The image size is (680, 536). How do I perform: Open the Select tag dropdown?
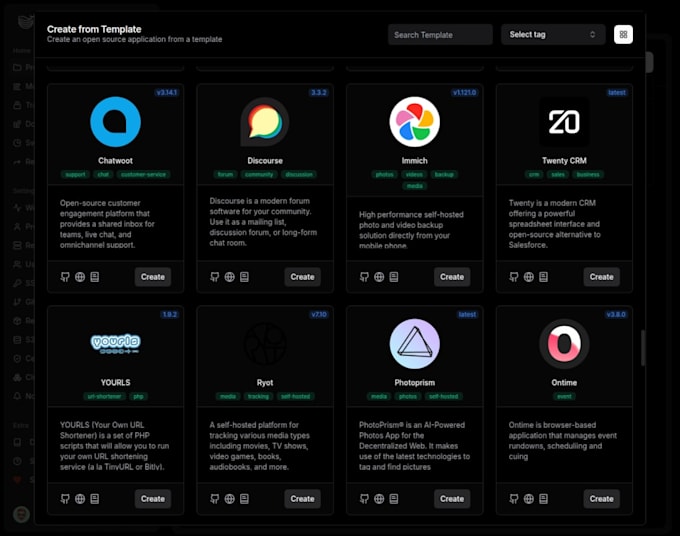point(553,35)
